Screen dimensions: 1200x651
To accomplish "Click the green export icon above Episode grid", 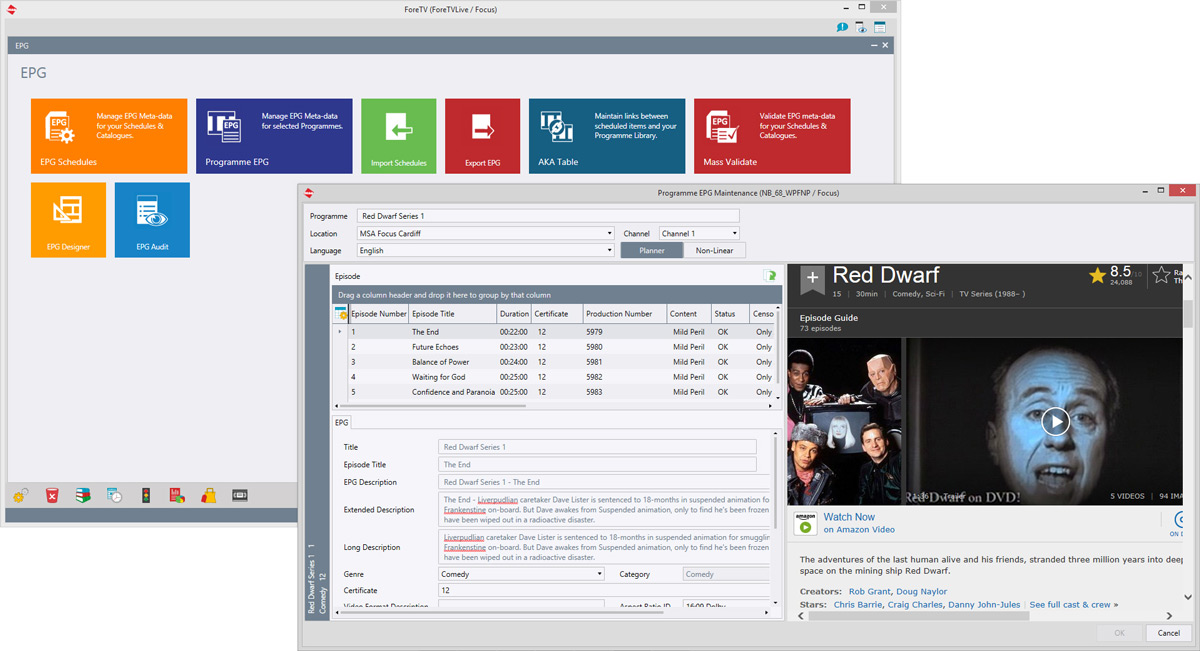I will coord(770,276).
